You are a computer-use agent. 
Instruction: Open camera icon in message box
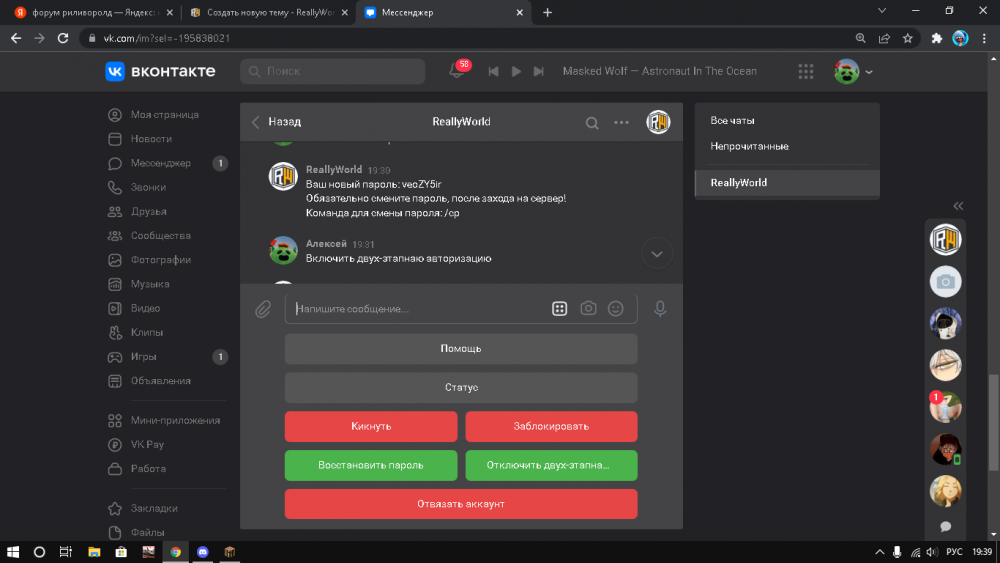588,309
